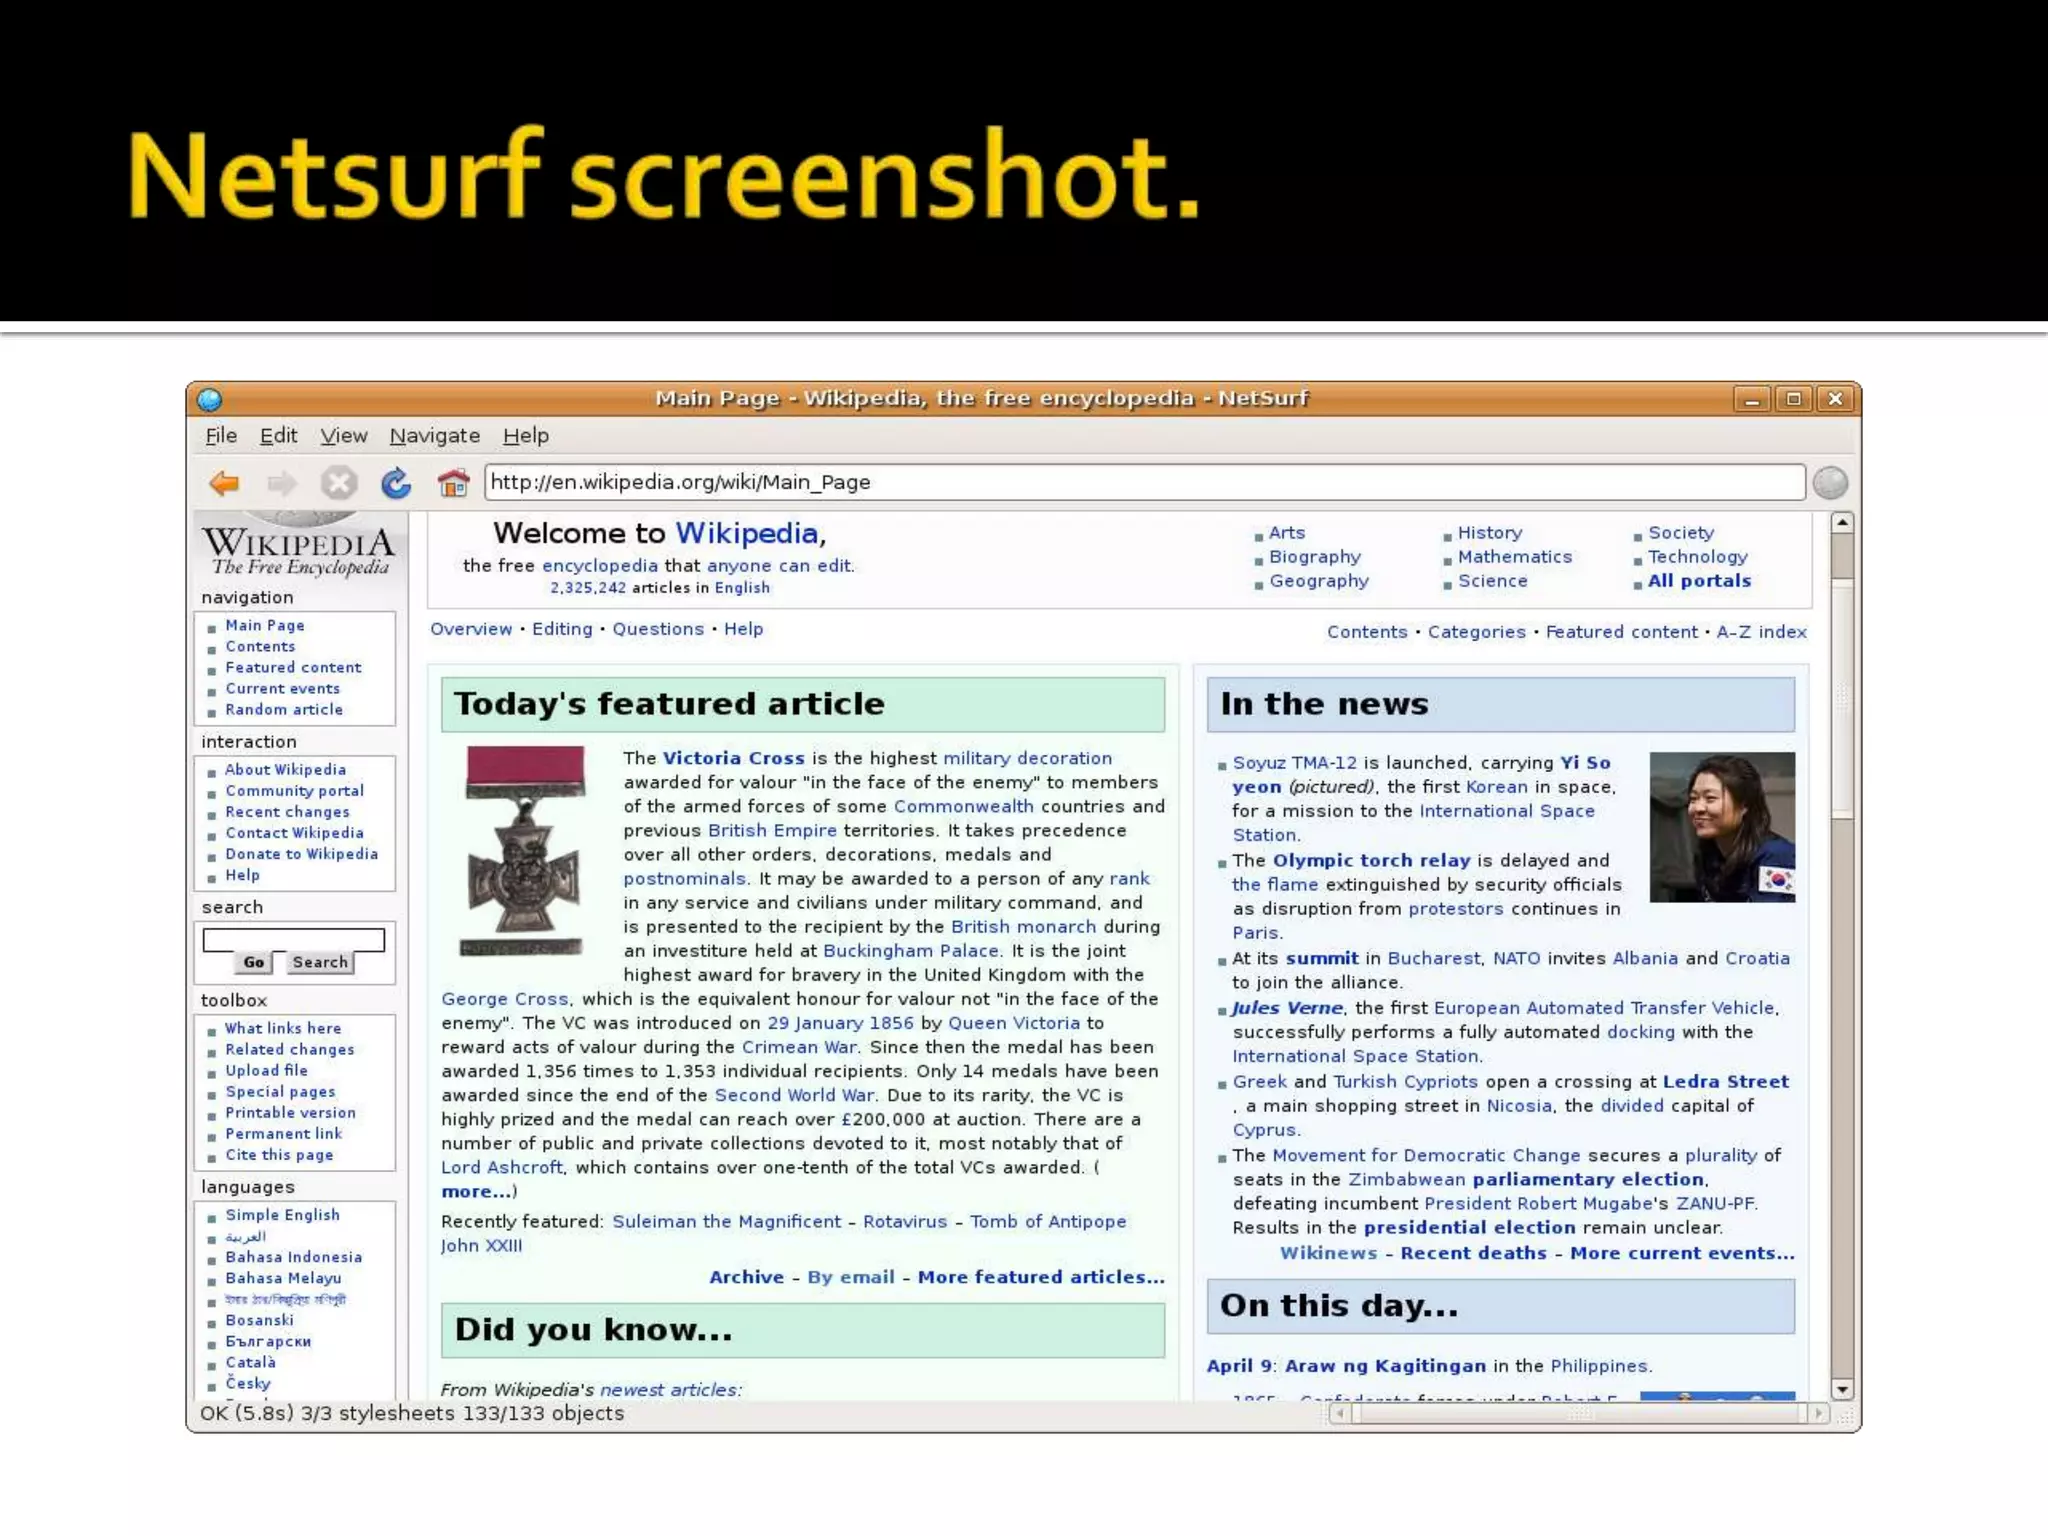2048x1536 pixels.
Task: Open the Ledra Street link
Action: coord(1726,1081)
